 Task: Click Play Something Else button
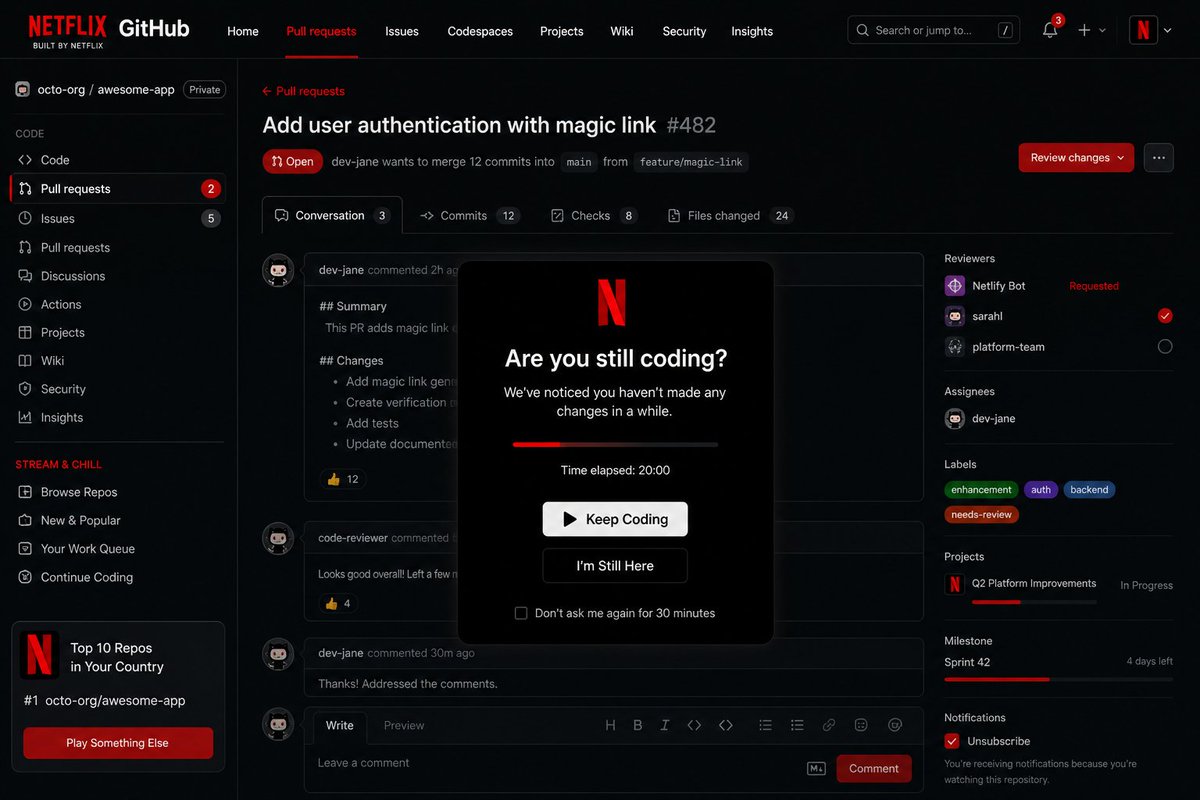point(118,743)
